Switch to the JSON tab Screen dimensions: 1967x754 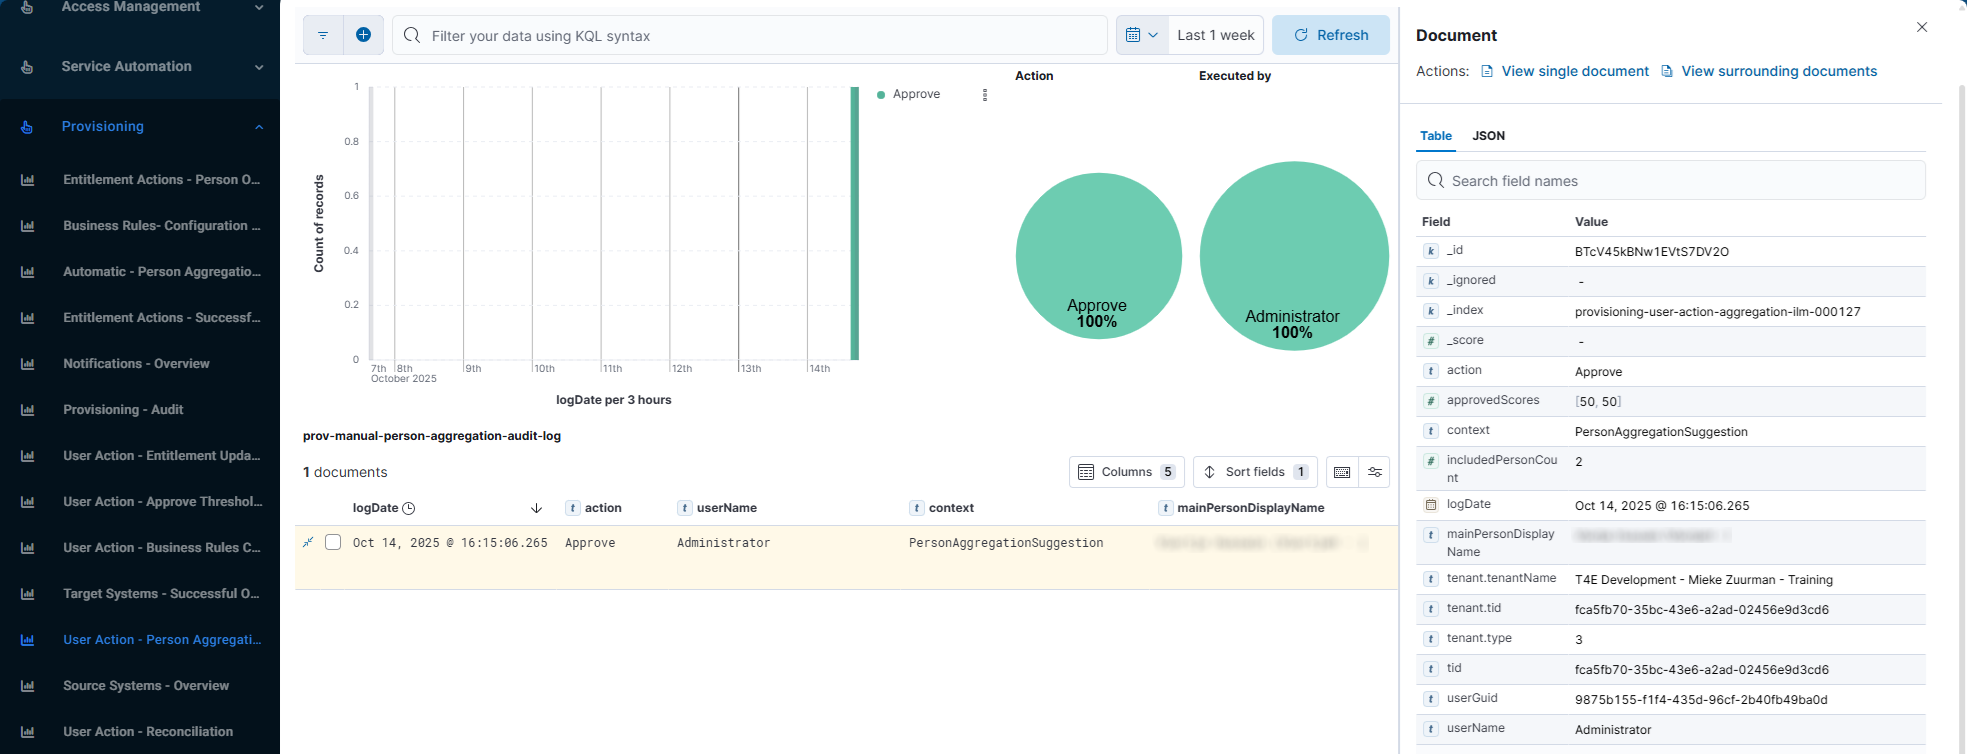[1488, 136]
